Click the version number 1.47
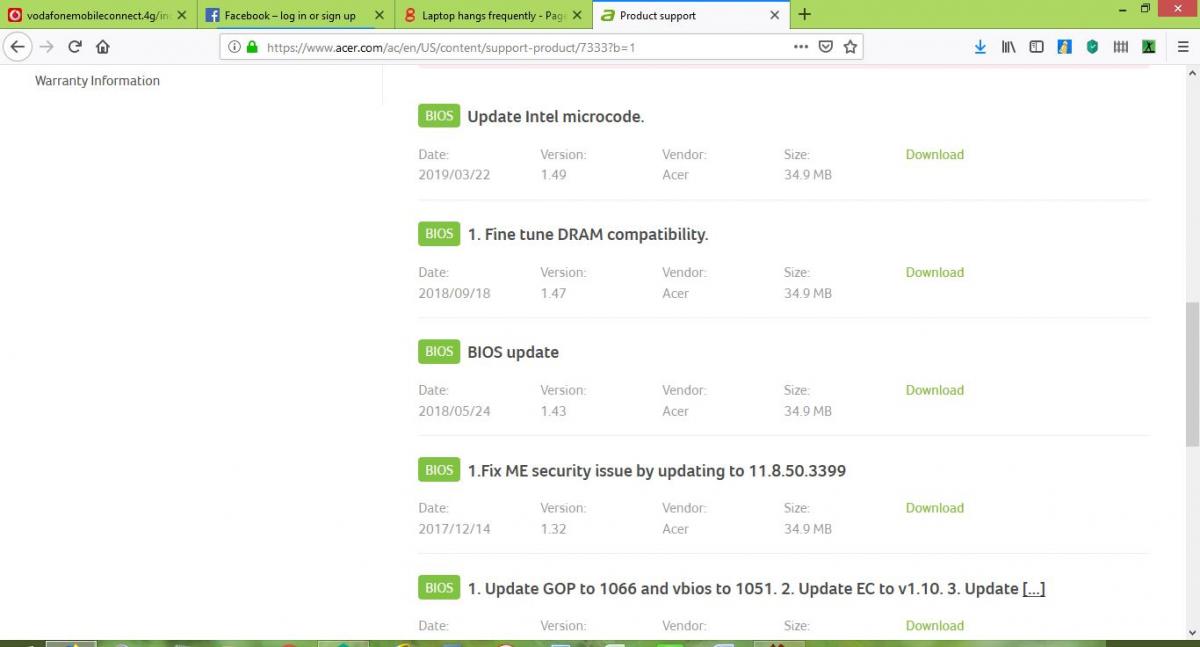1200x647 pixels. 553,294
